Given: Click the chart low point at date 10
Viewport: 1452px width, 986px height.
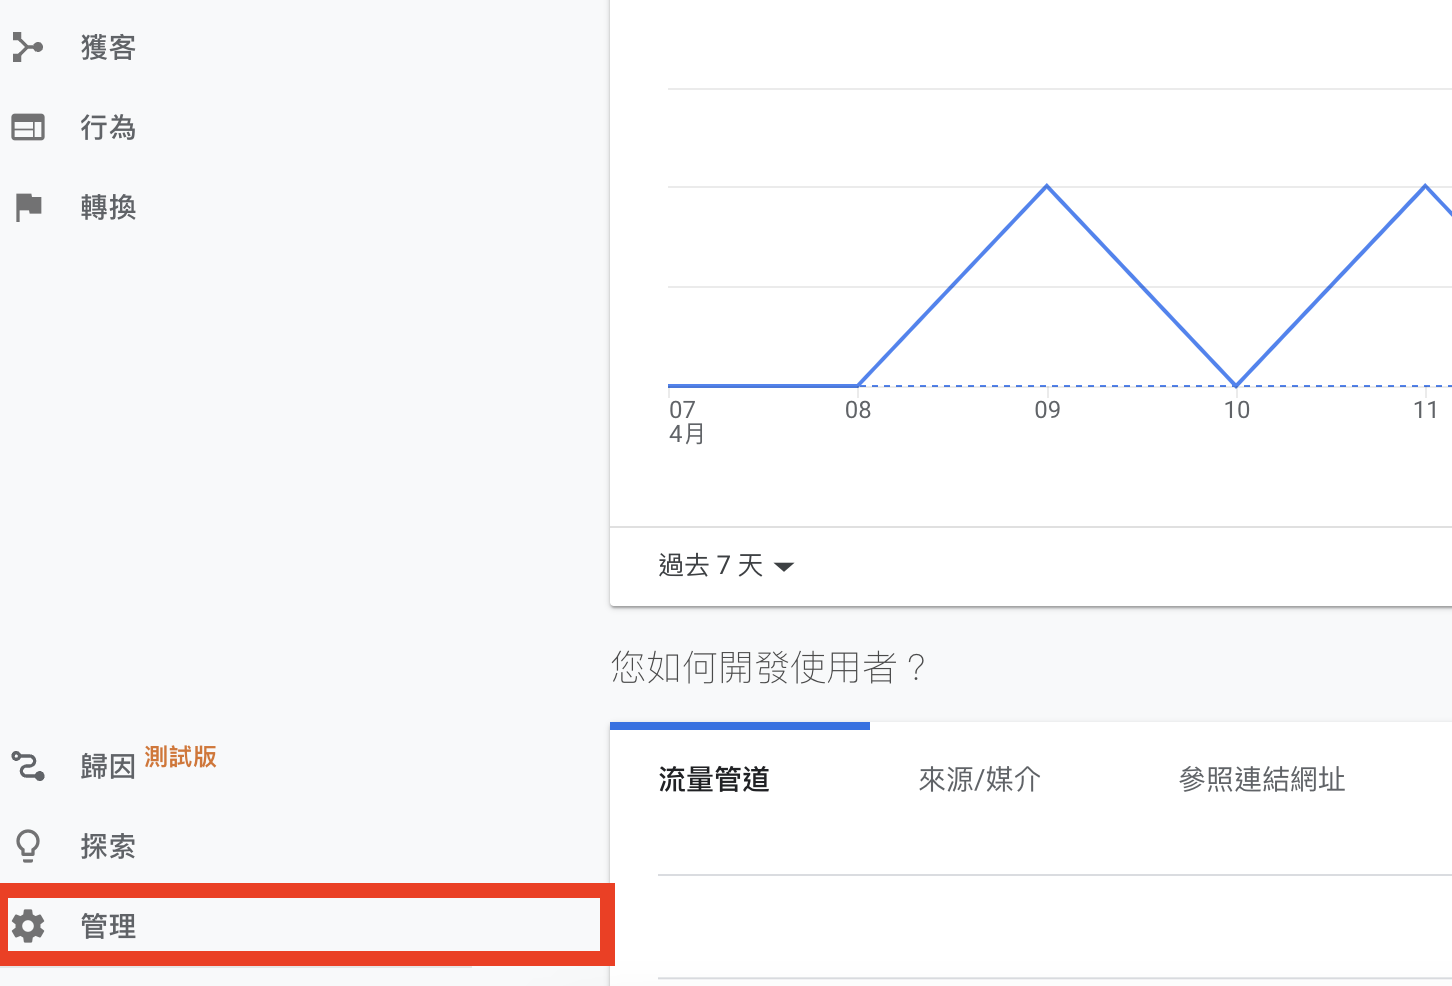Looking at the screenshot, I should click(1236, 385).
